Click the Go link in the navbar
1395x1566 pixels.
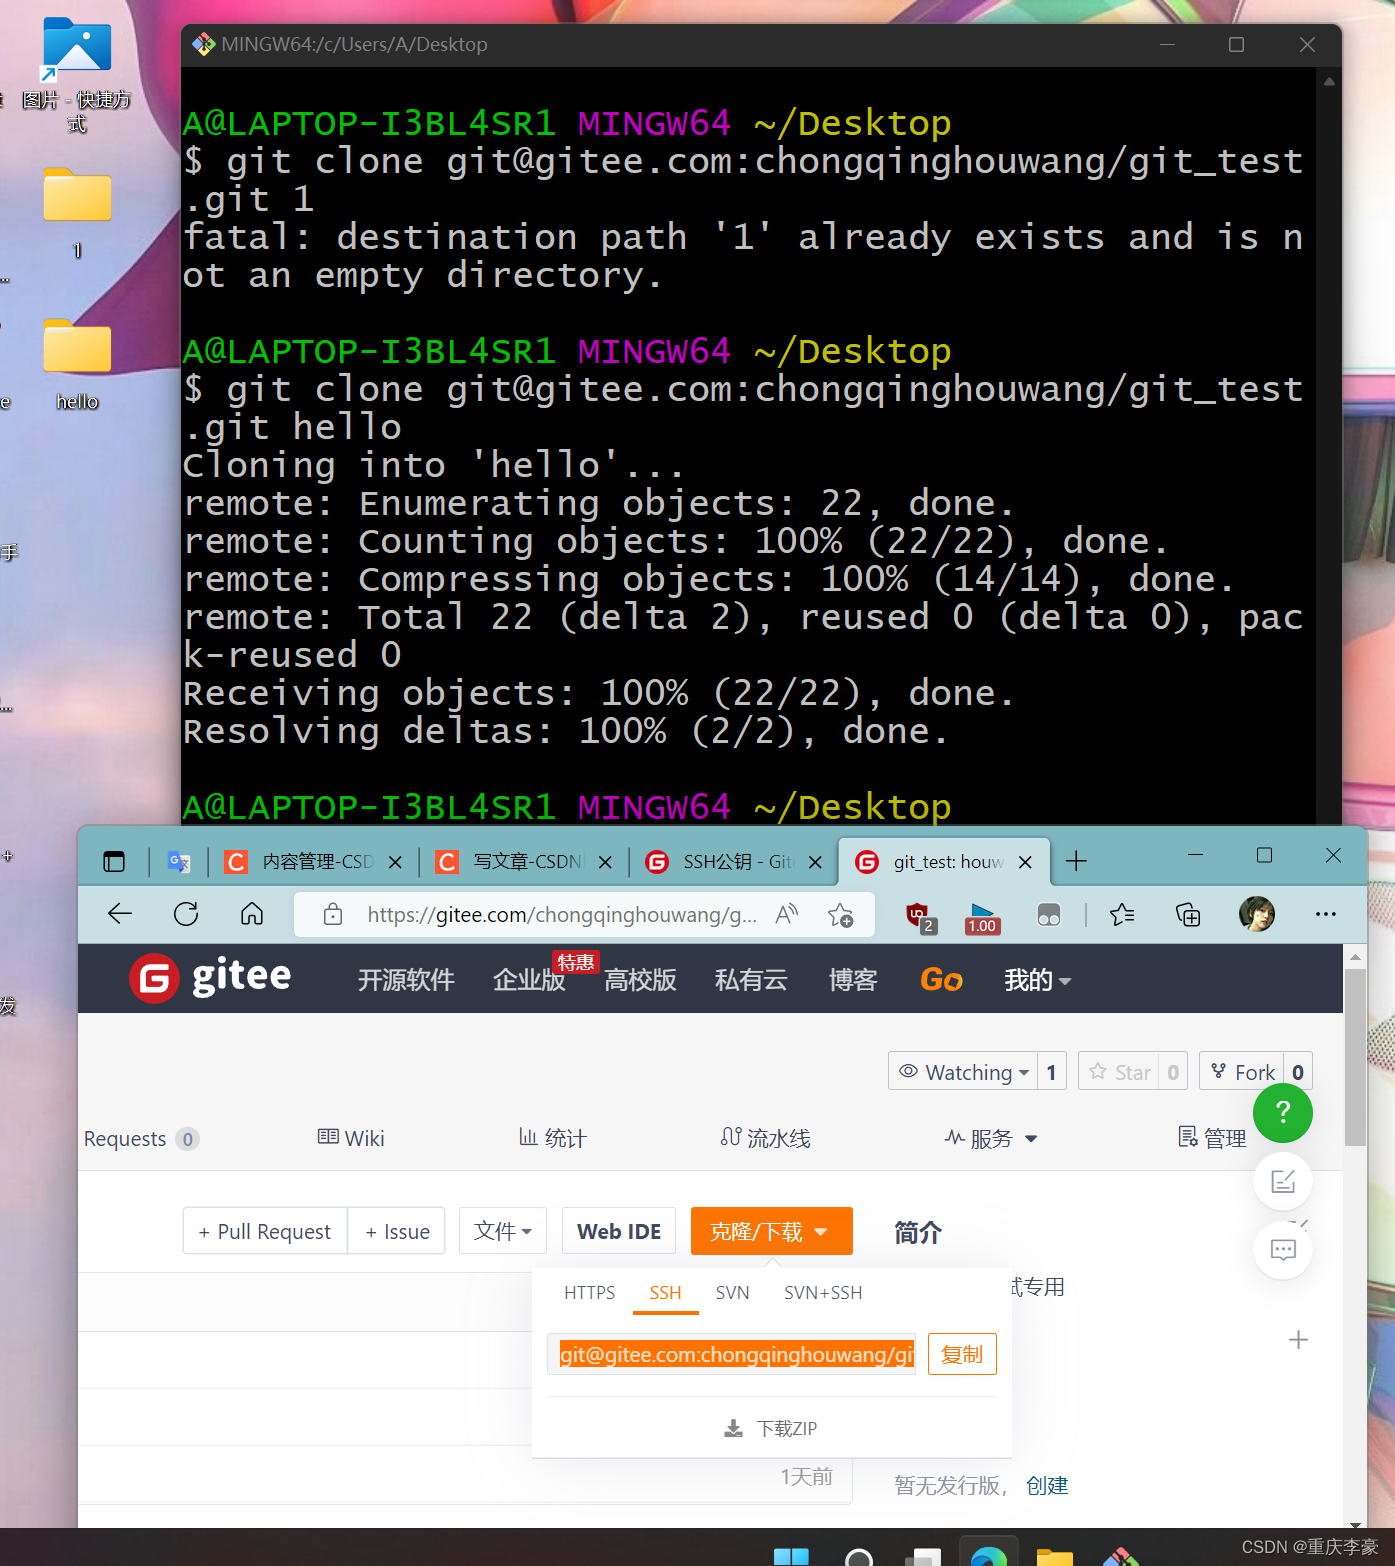pyautogui.click(x=941, y=980)
